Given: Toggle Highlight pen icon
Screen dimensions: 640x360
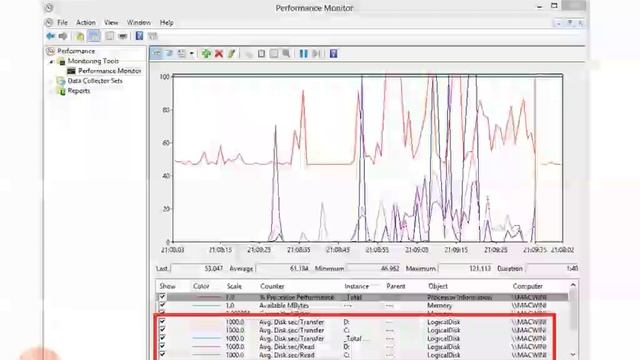Looking at the screenshot, I should coord(231,53).
